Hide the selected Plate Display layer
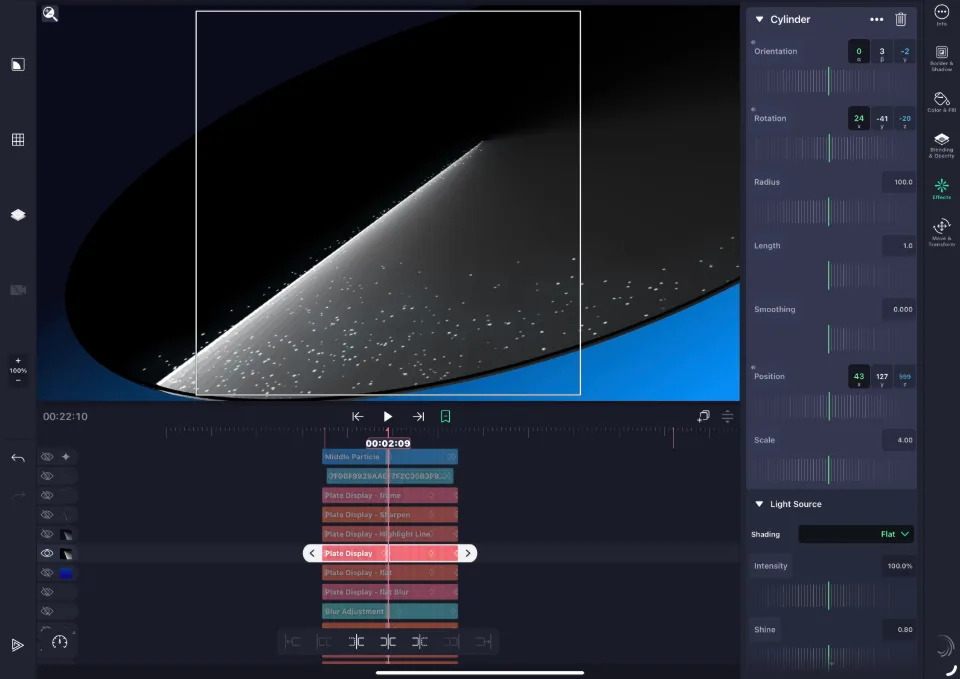This screenshot has height=679, width=960. coord(47,553)
